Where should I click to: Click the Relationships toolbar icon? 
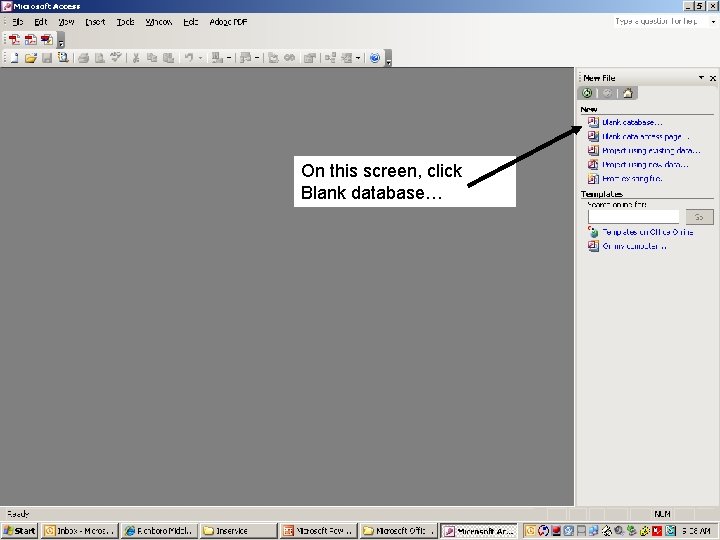pos(330,58)
